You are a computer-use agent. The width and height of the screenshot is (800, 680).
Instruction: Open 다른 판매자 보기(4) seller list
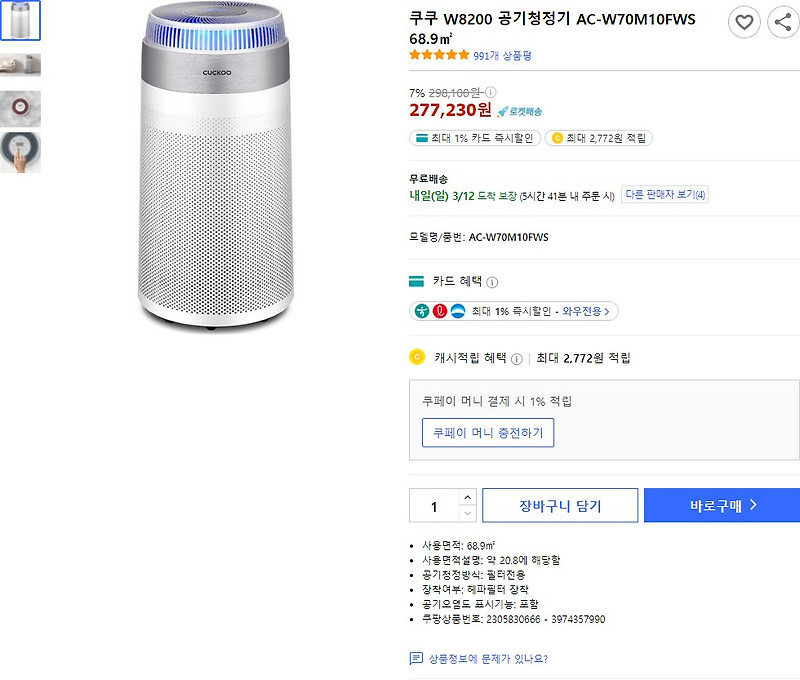pos(663,194)
